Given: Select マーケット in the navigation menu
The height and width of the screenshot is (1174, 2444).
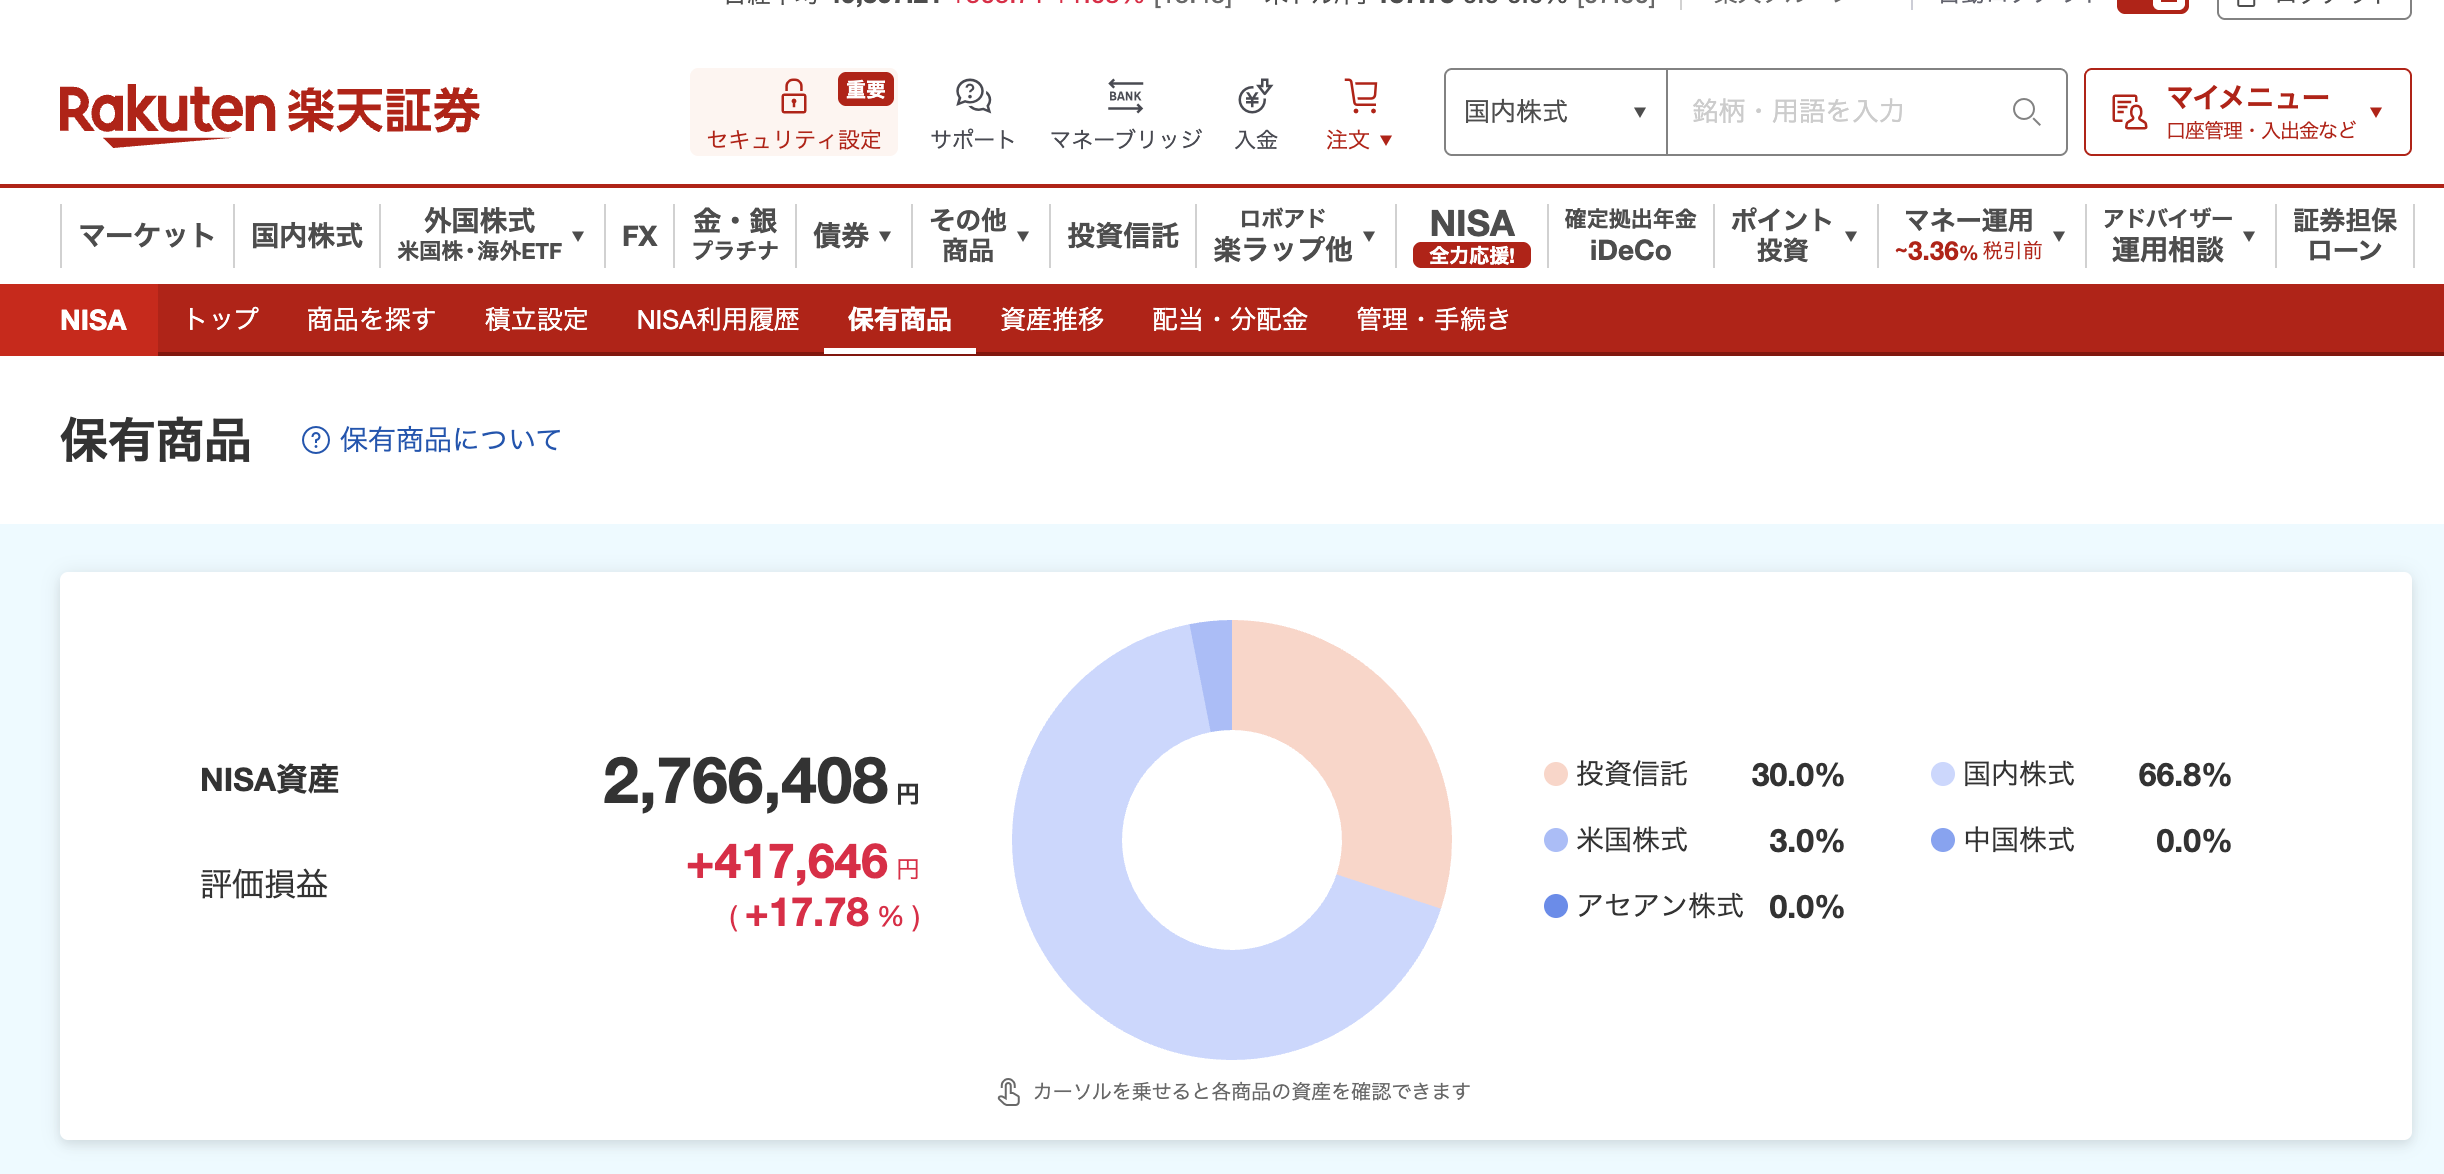Looking at the screenshot, I should [x=145, y=235].
